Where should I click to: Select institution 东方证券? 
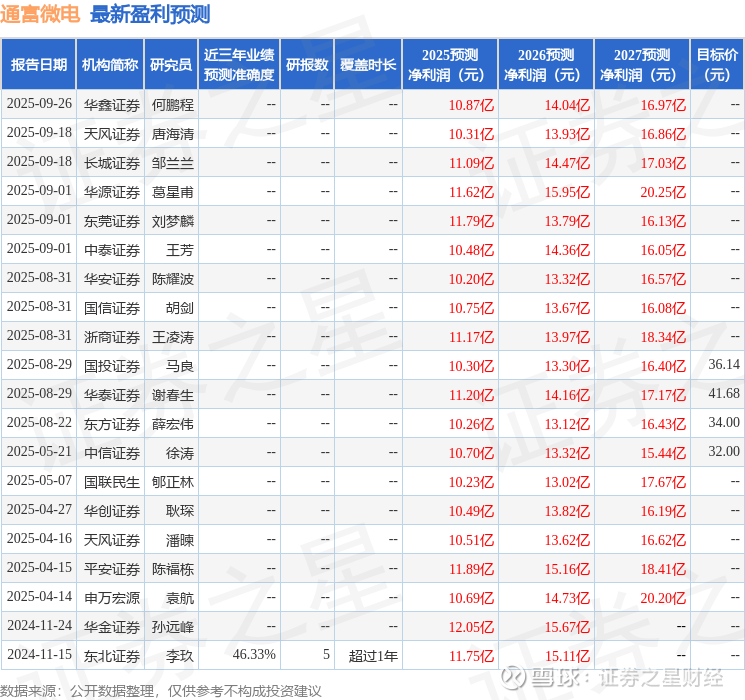click(112, 424)
